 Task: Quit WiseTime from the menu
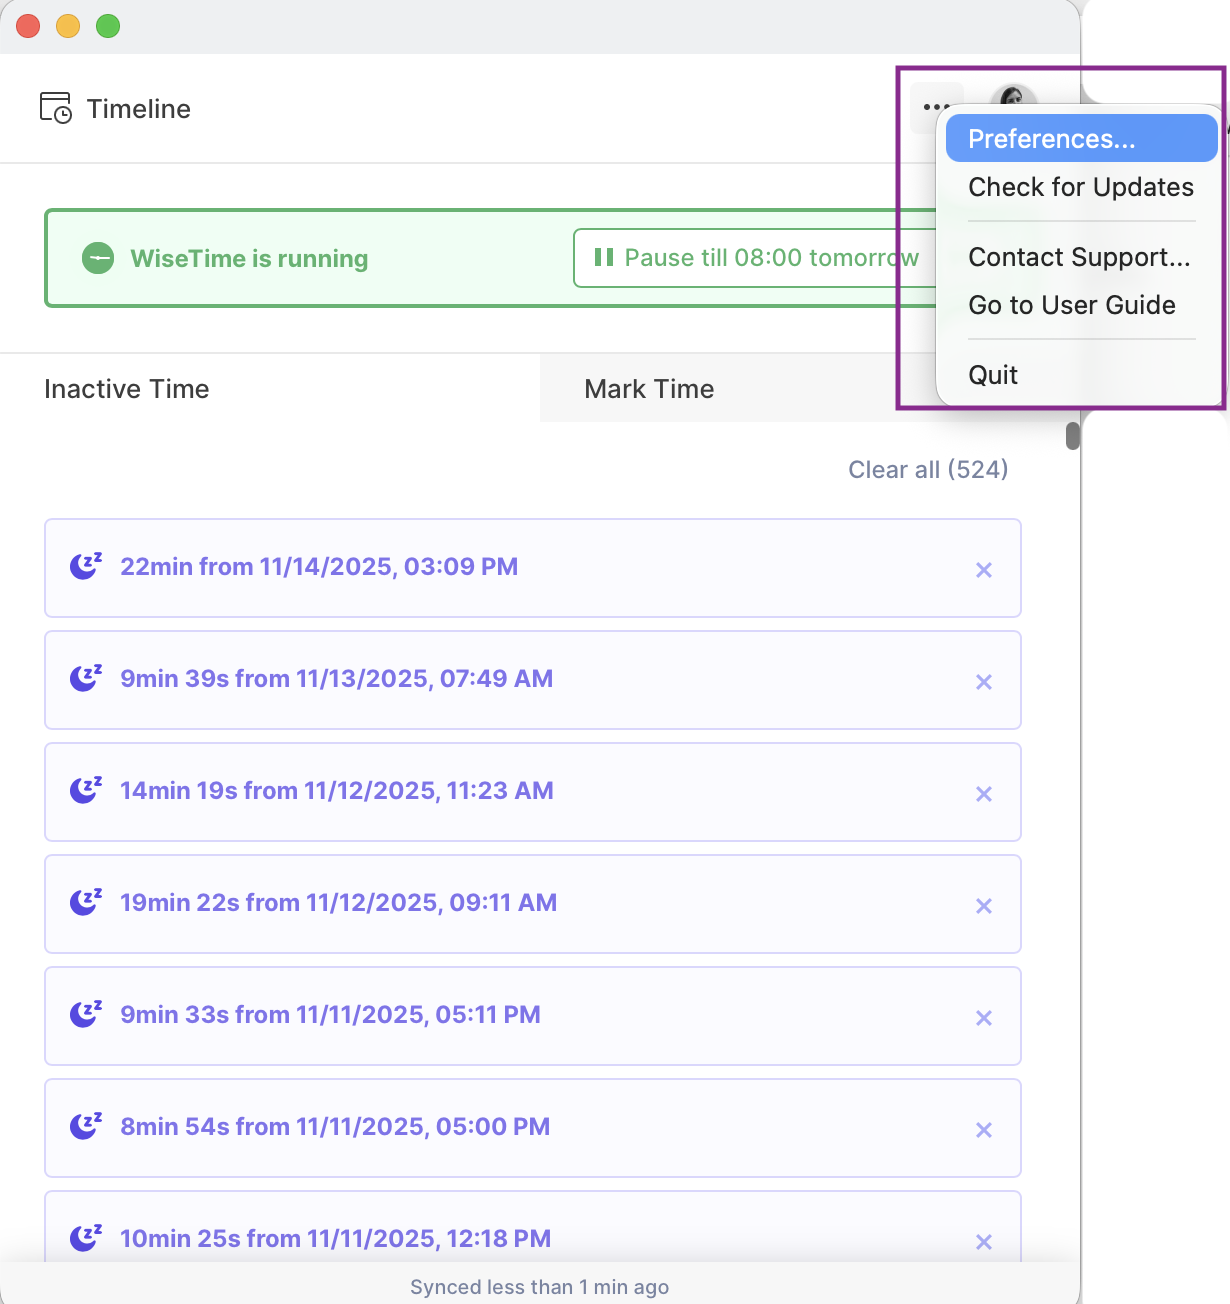(x=993, y=375)
